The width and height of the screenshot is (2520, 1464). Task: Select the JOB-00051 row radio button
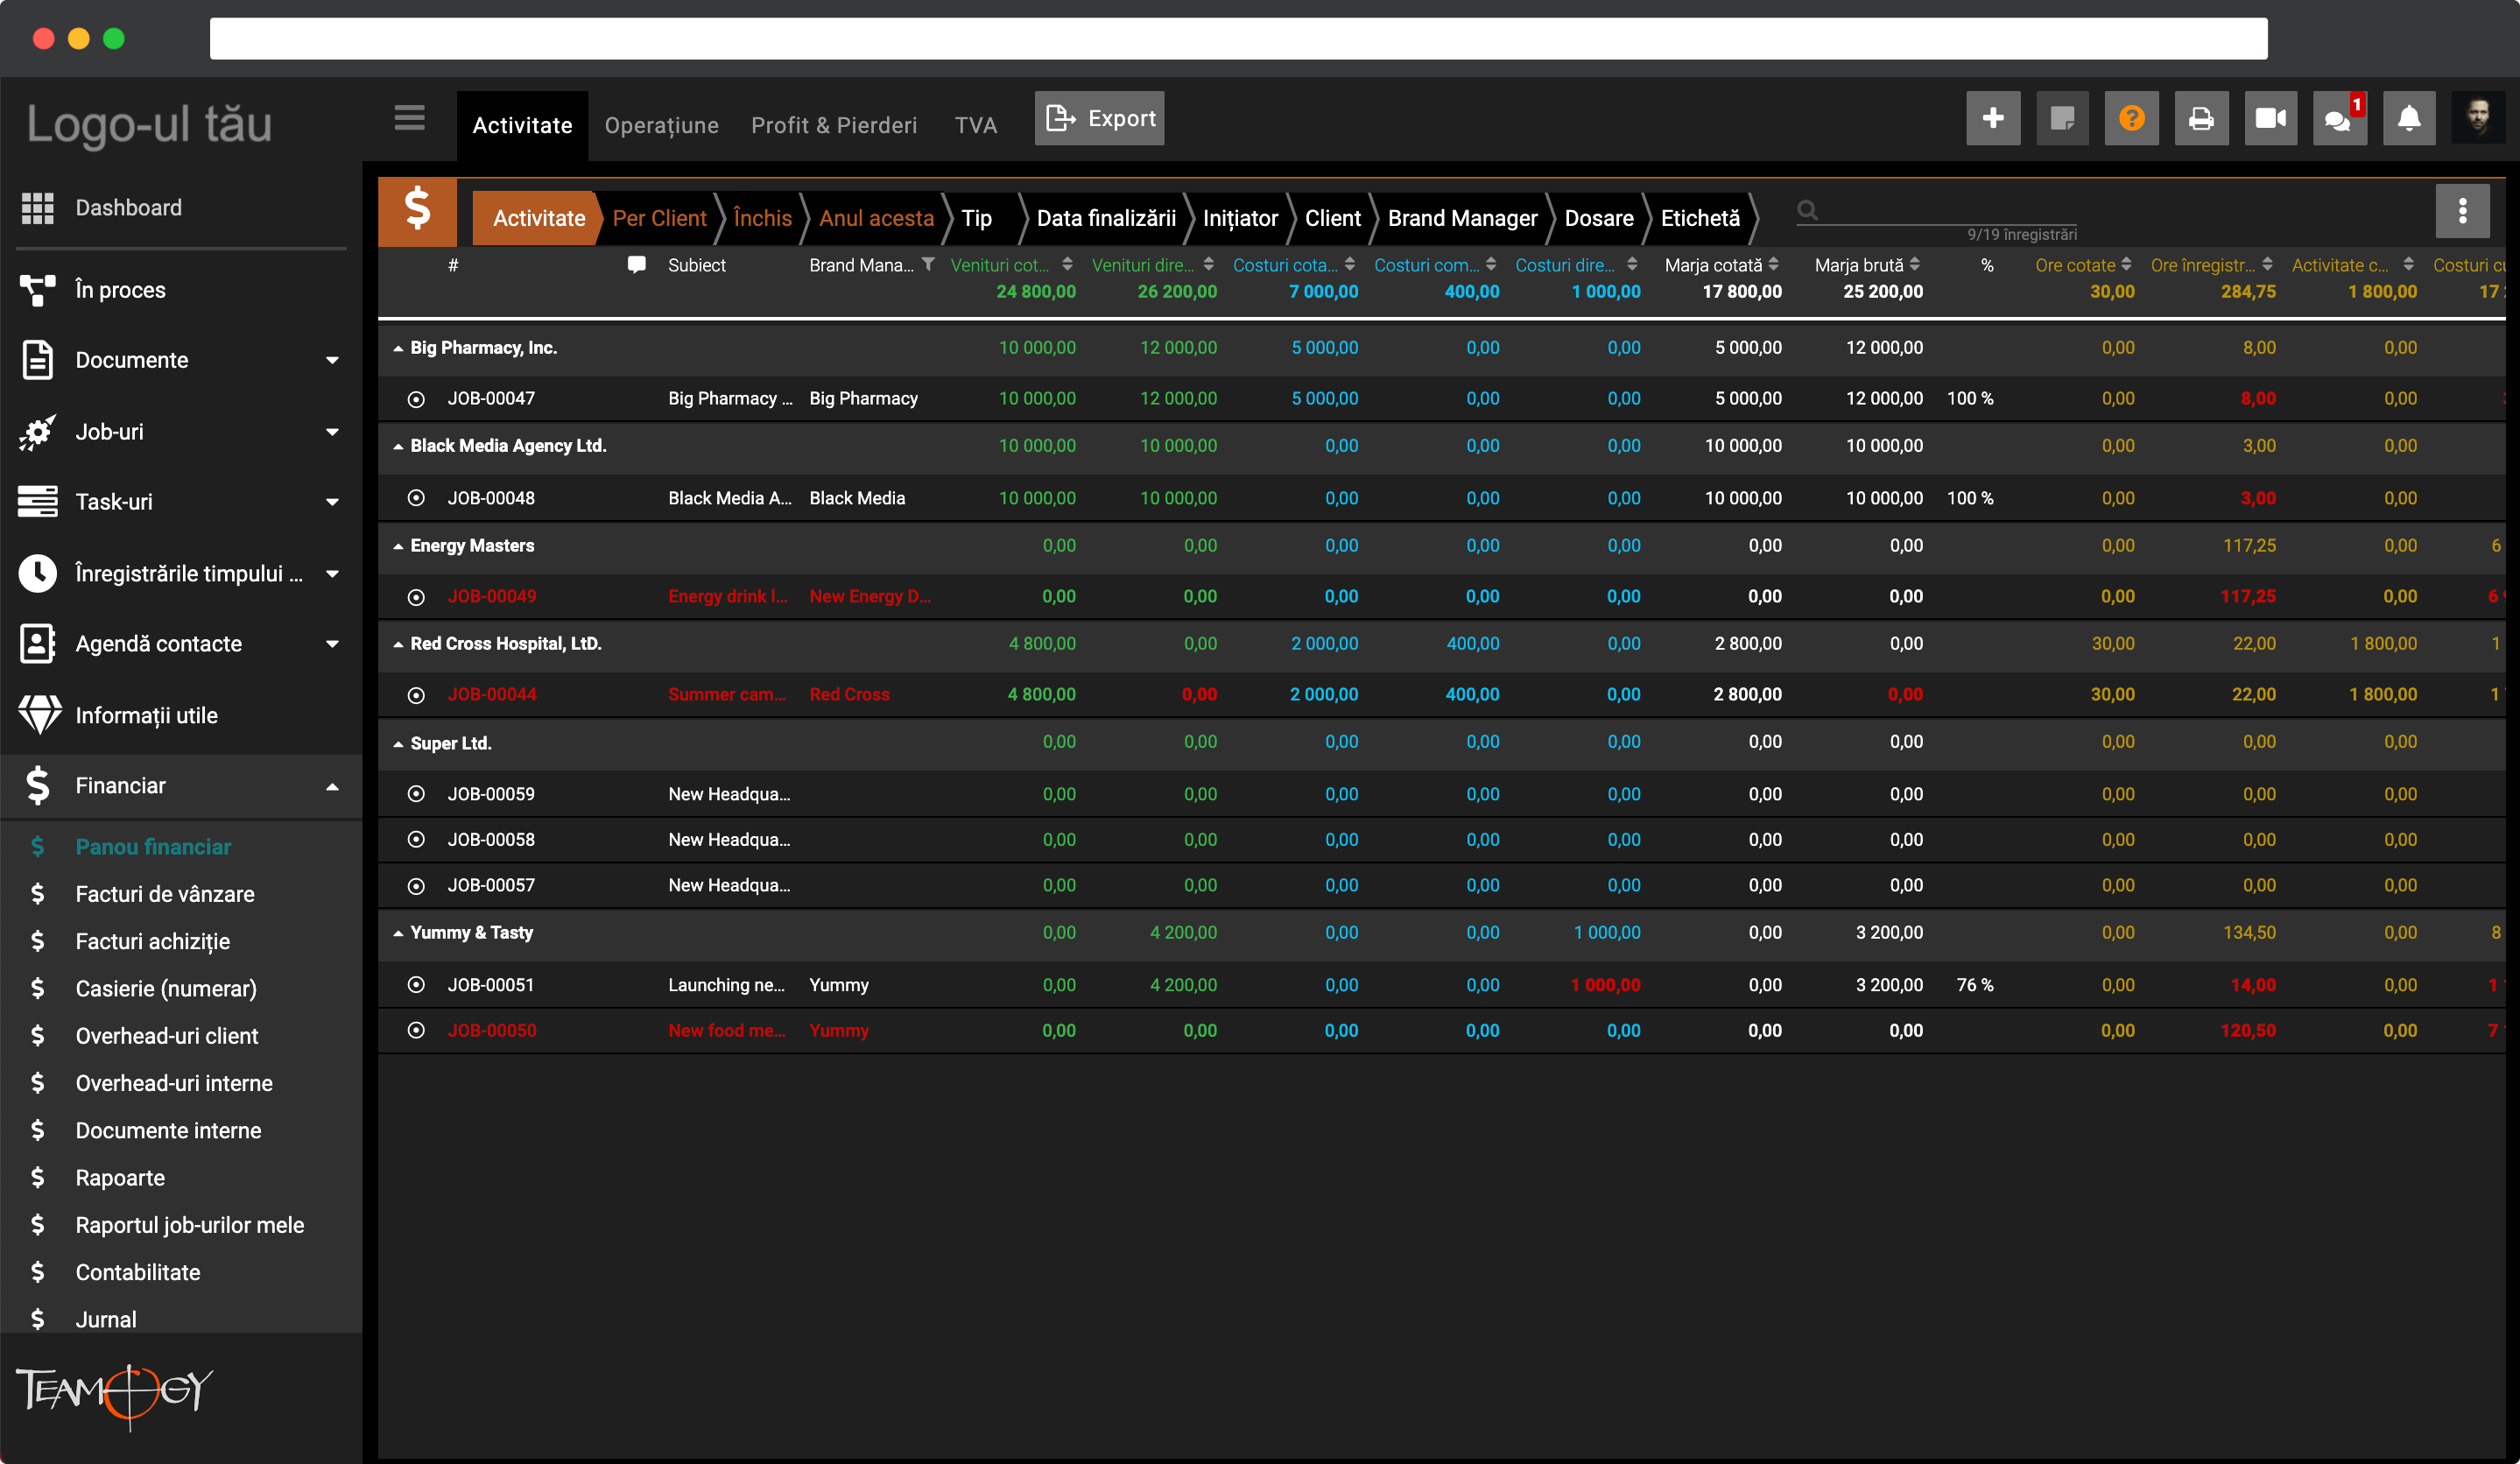tap(416, 985)
